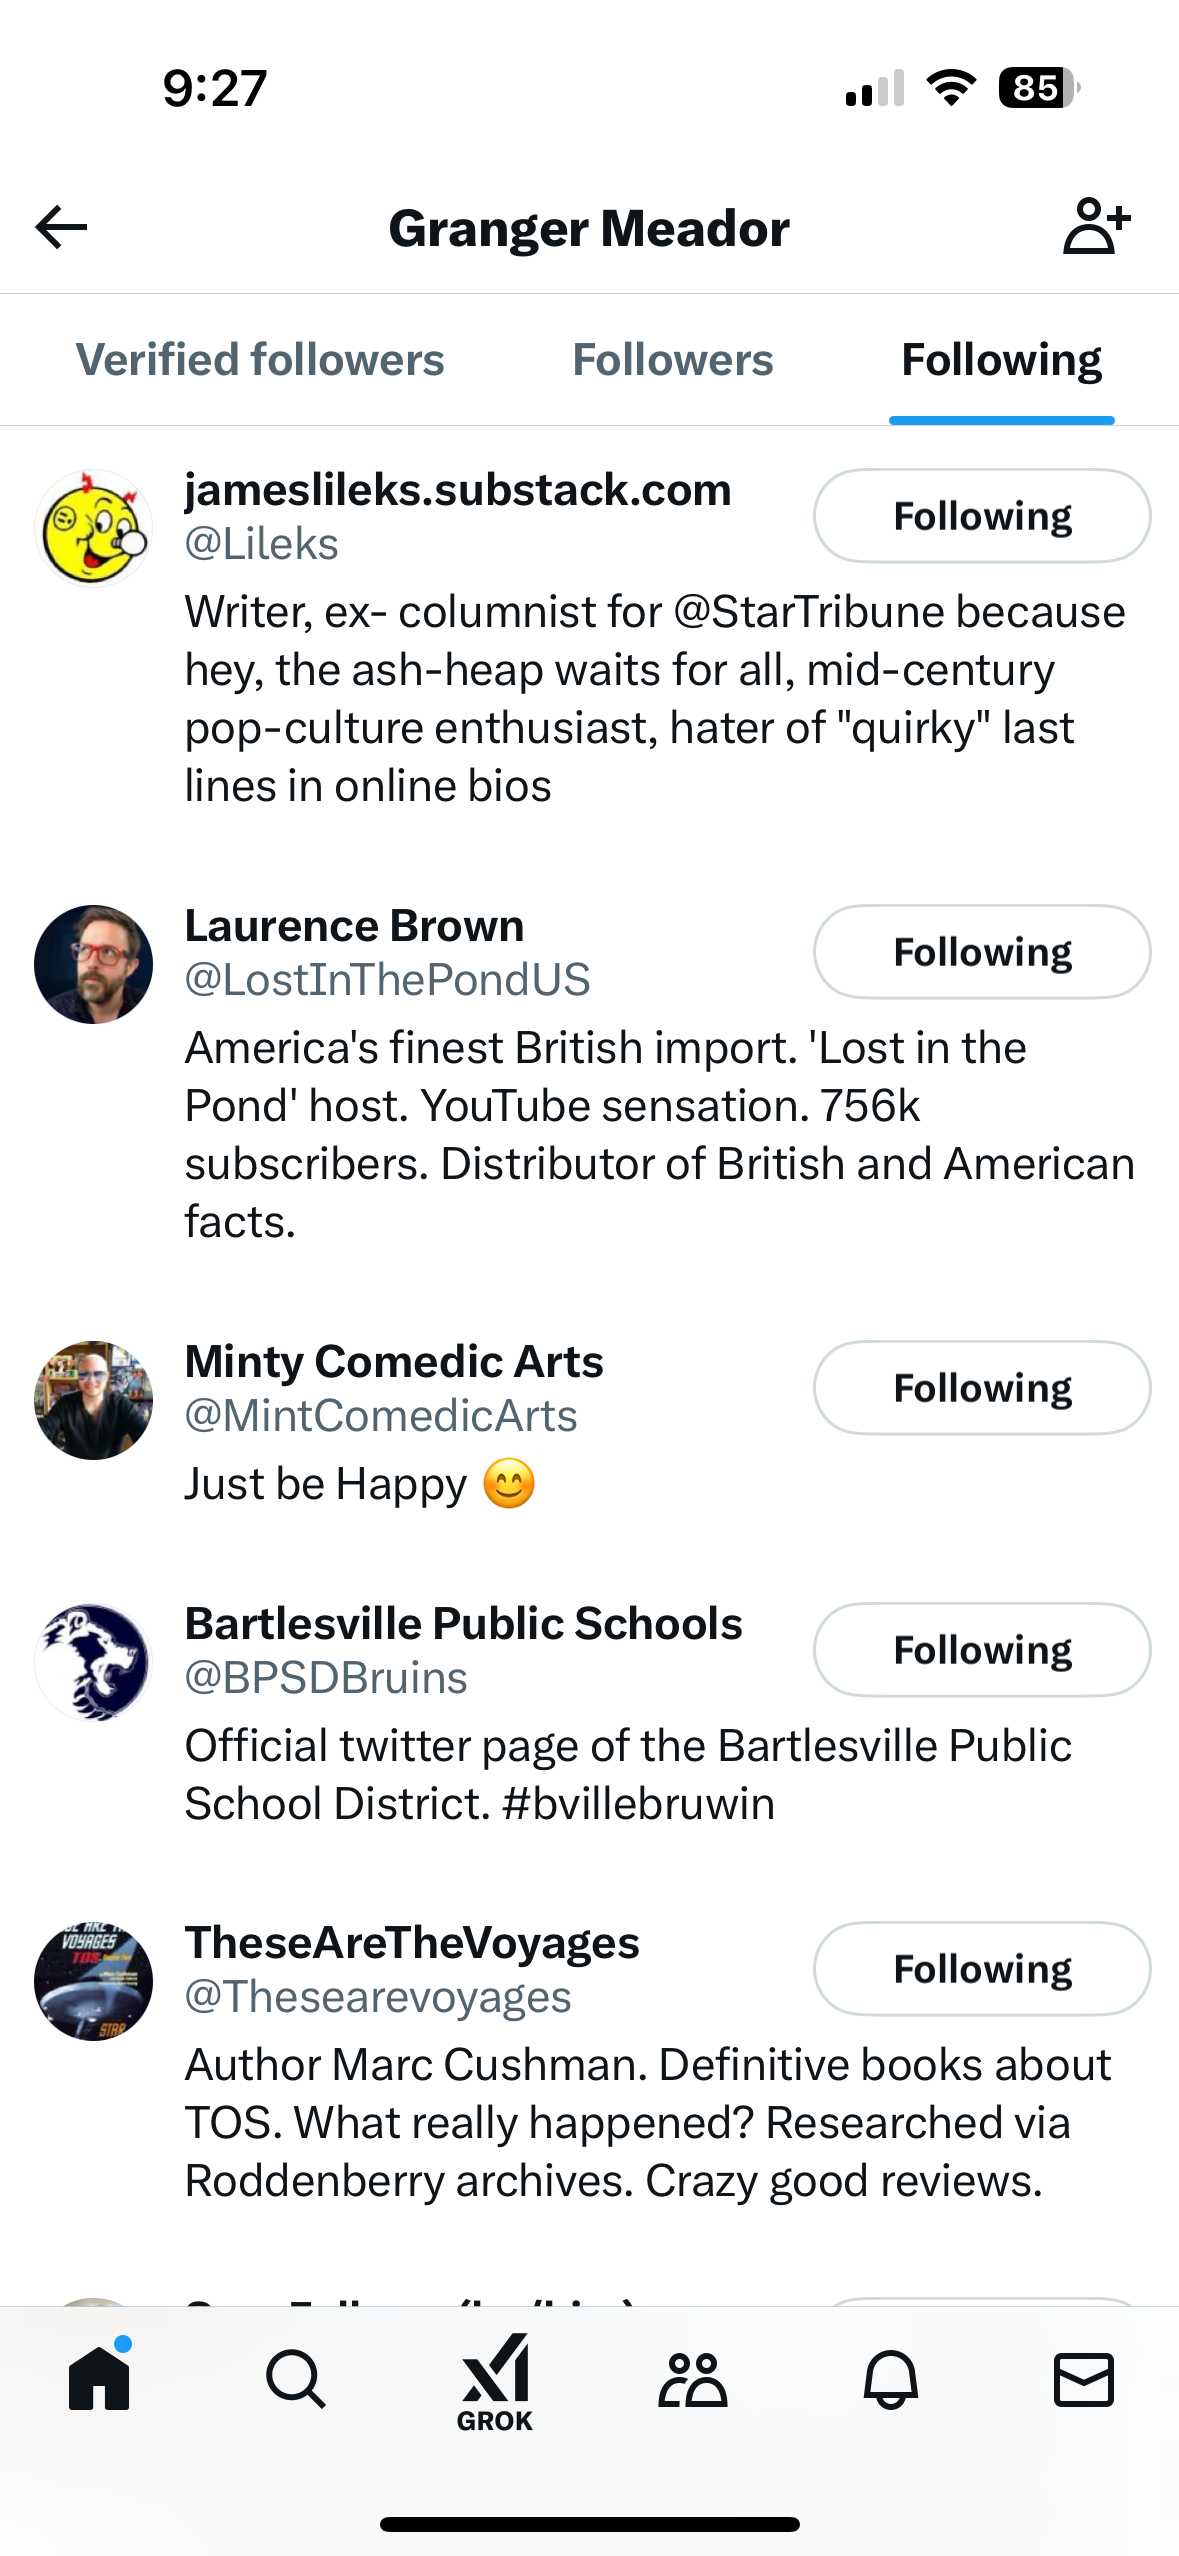Open the Notifications bell icon
Image resolution: width=1179 pixels, height=2556 pixels.
(890, 2378)
